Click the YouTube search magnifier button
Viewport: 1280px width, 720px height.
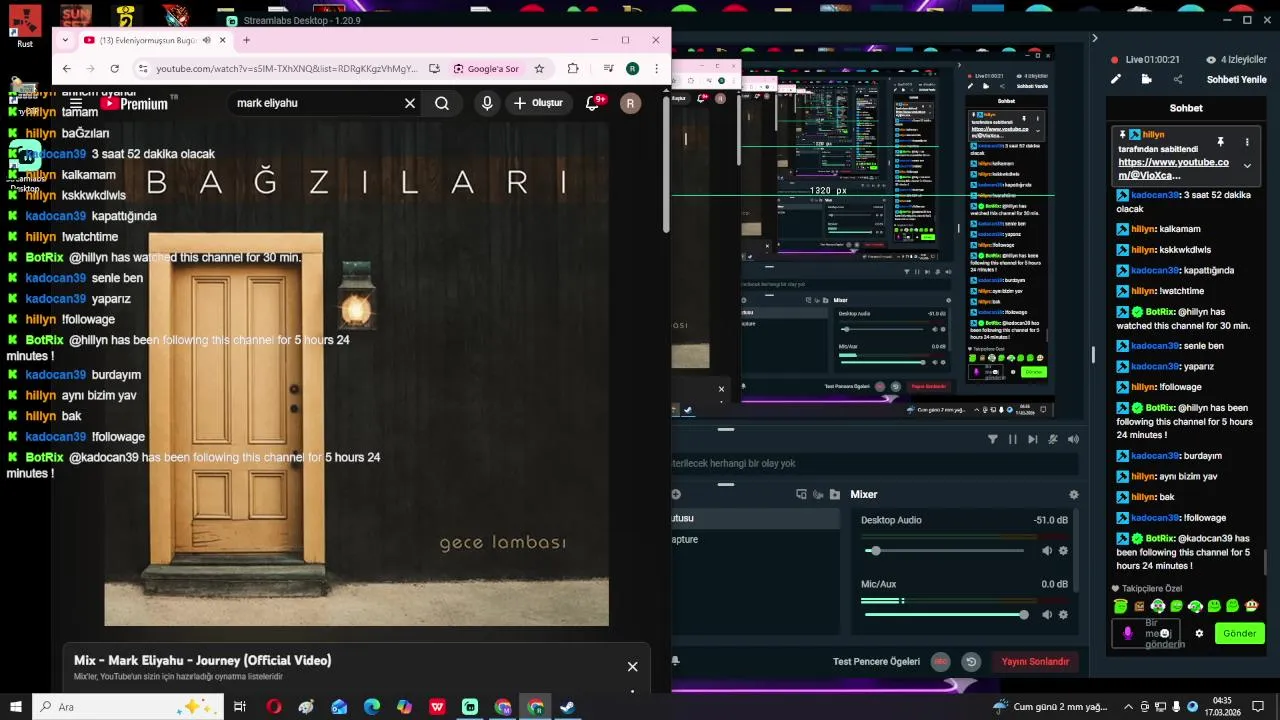pos(442,103)
